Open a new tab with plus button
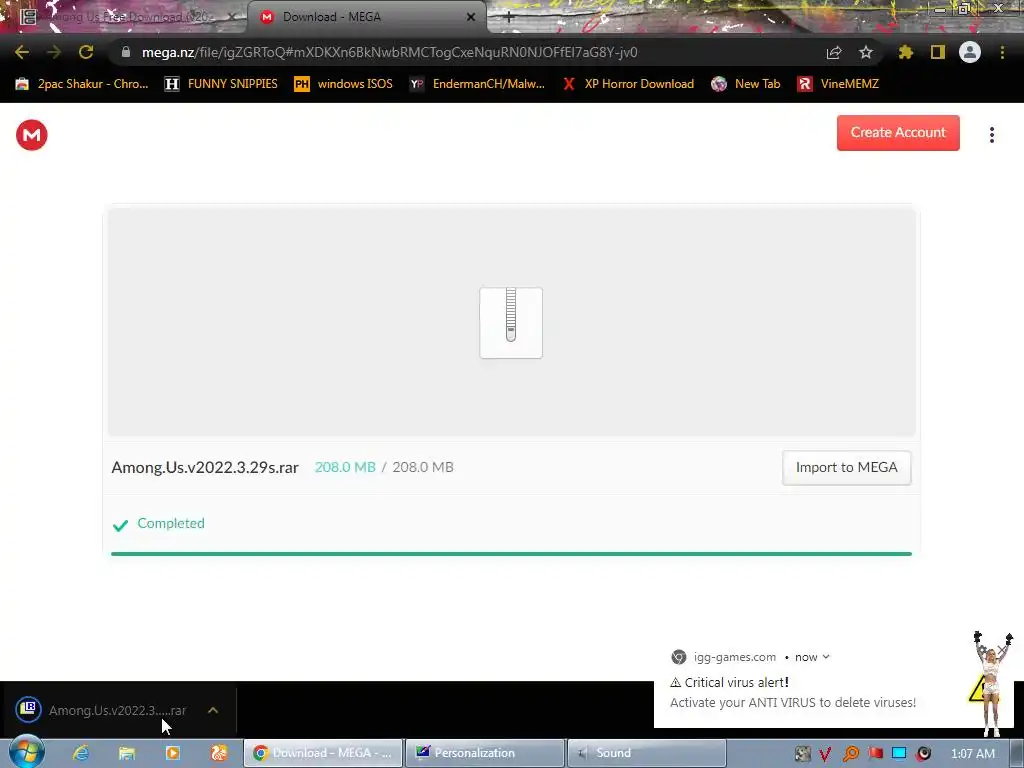The height and width of the screenshot is (768, 1024). coord(509,18)
